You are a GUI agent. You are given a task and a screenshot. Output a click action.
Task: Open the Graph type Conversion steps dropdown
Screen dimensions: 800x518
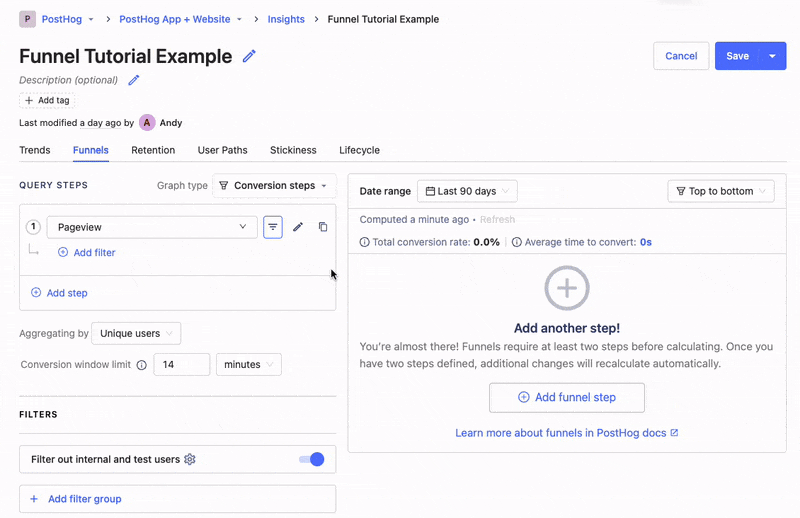coord(273,185)
